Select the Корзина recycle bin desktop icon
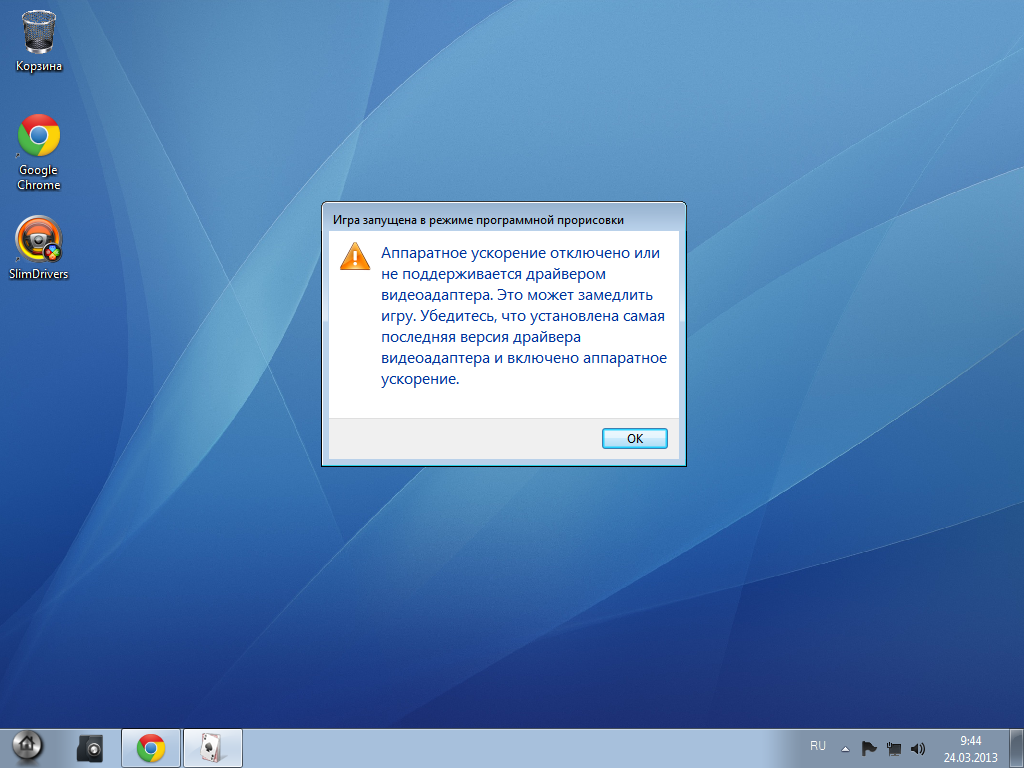1024x768 pixels. [39, 40]
